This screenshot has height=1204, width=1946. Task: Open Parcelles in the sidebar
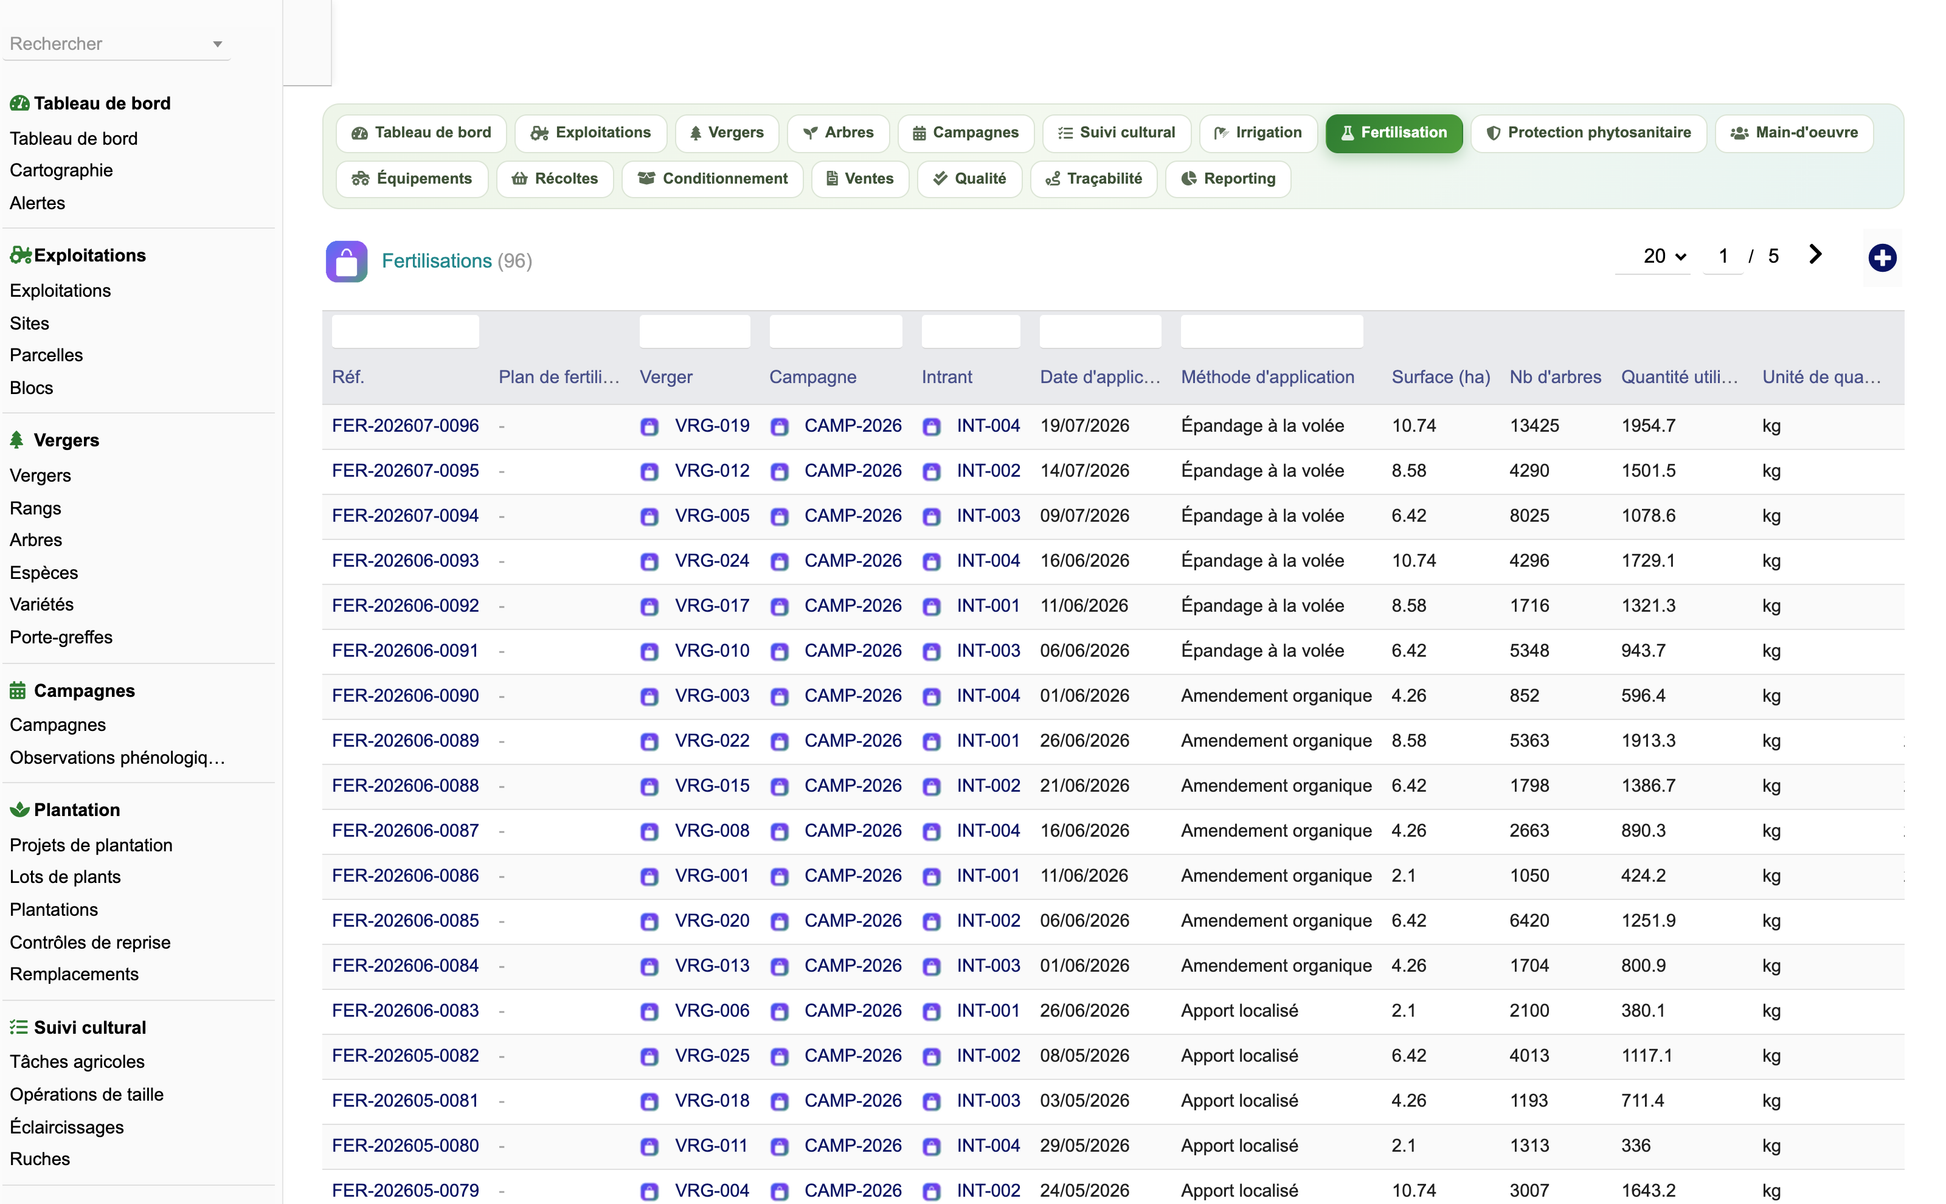point(46,355)
